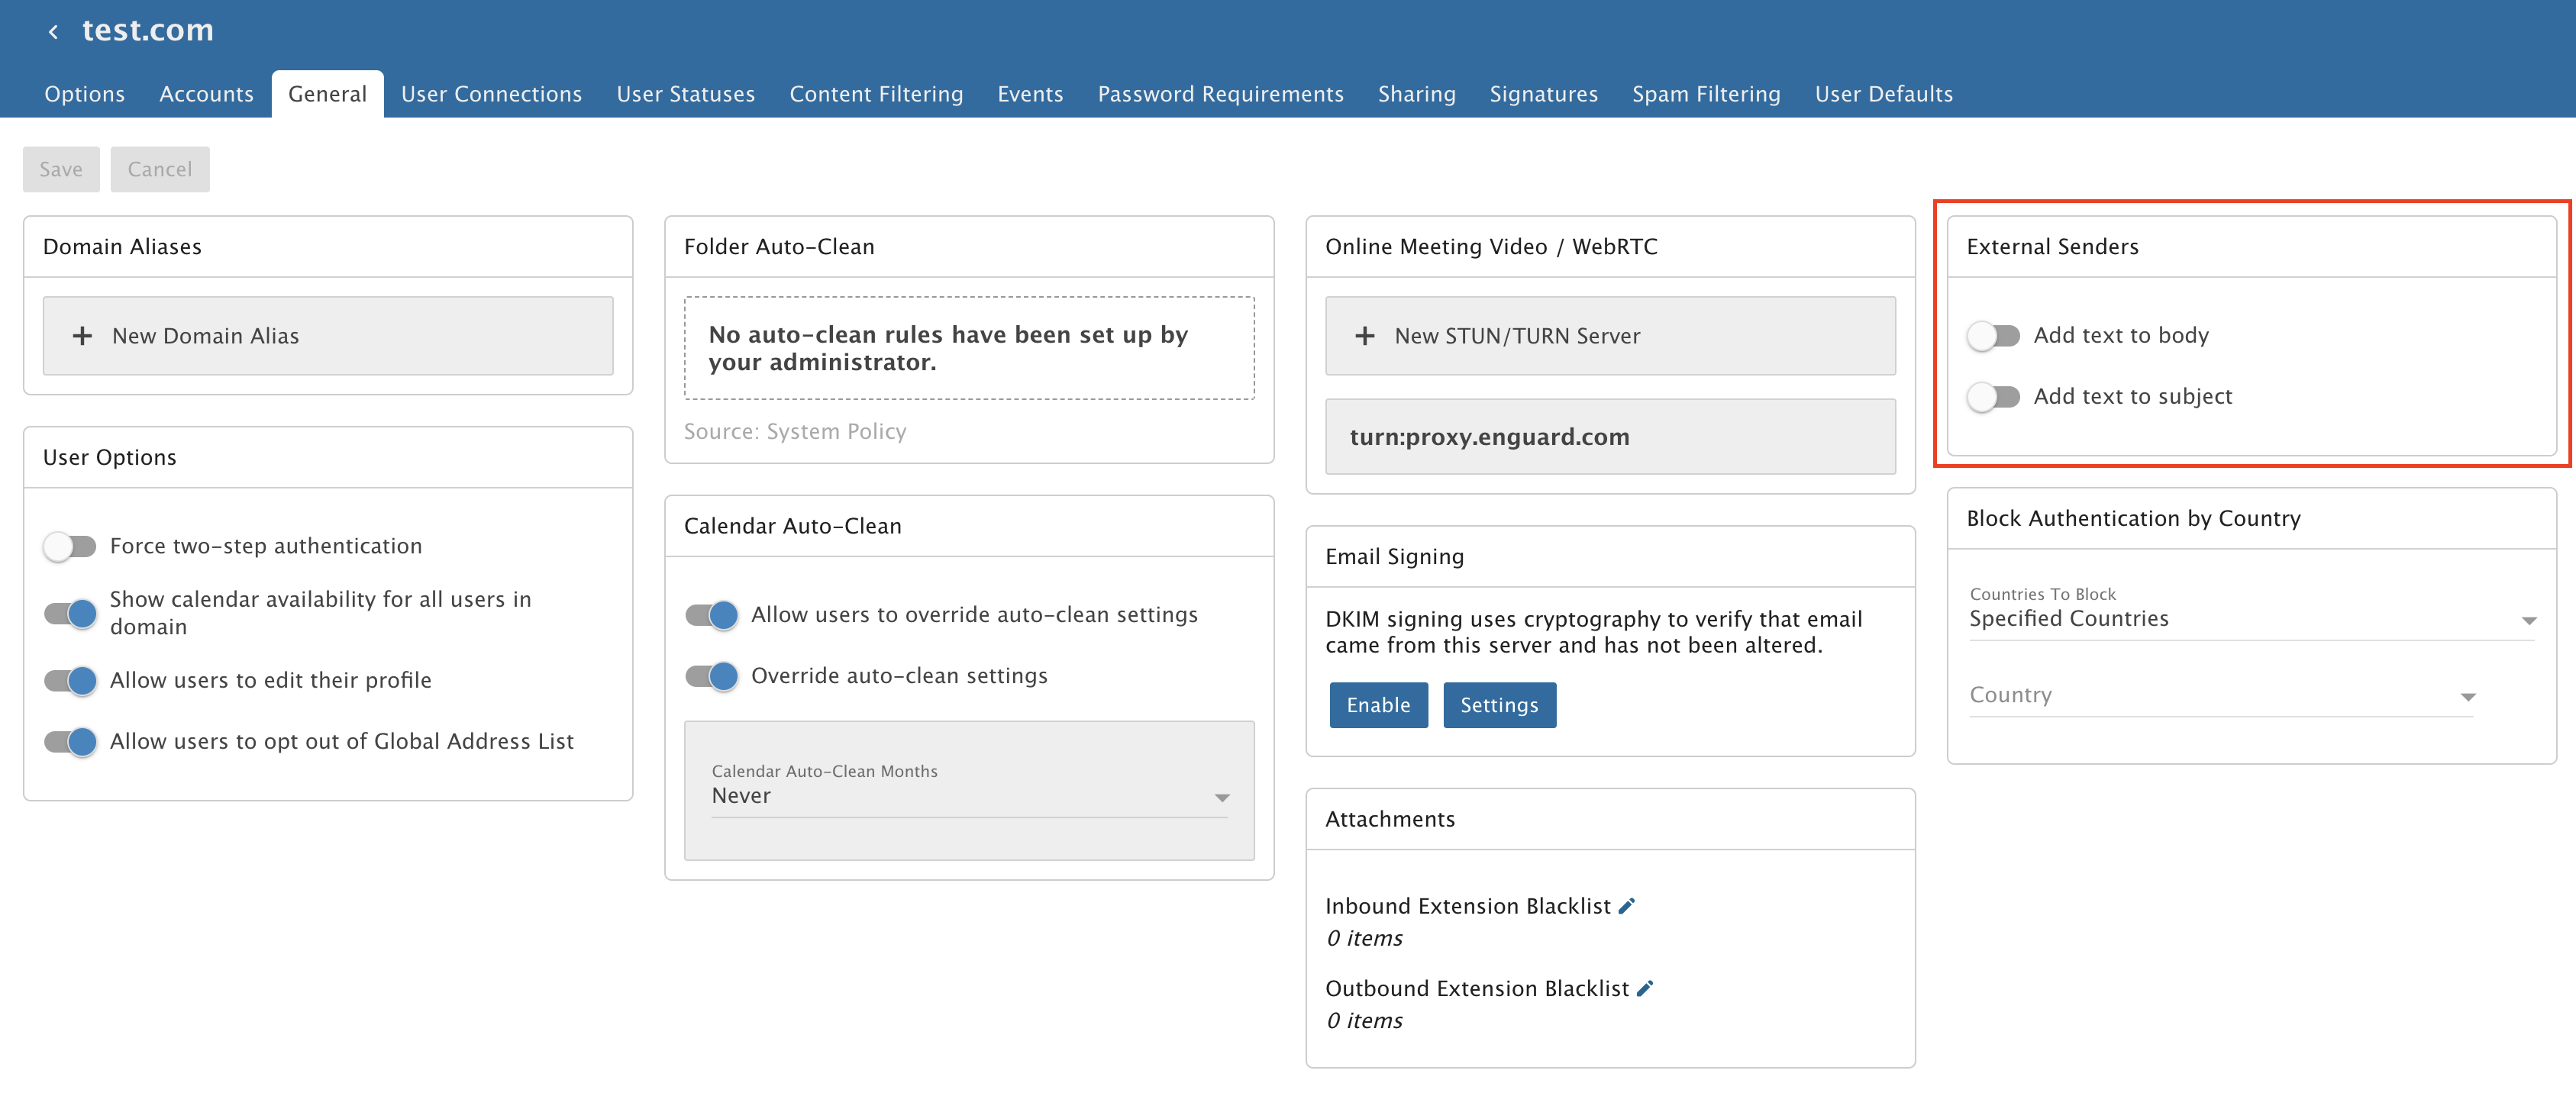Click the back arrow next to test.com
Image resolution: width=2576 pixels, height=1093 pixels.
coord(53,32)
